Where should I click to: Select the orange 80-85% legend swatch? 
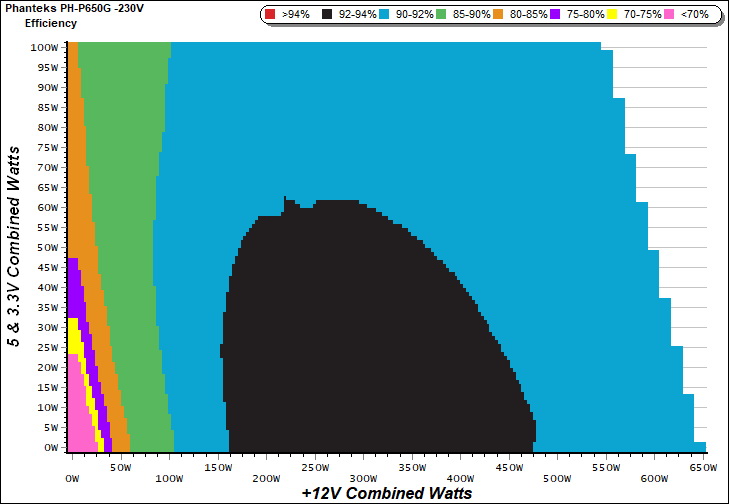pyautogui.click(x=500, y=15)
